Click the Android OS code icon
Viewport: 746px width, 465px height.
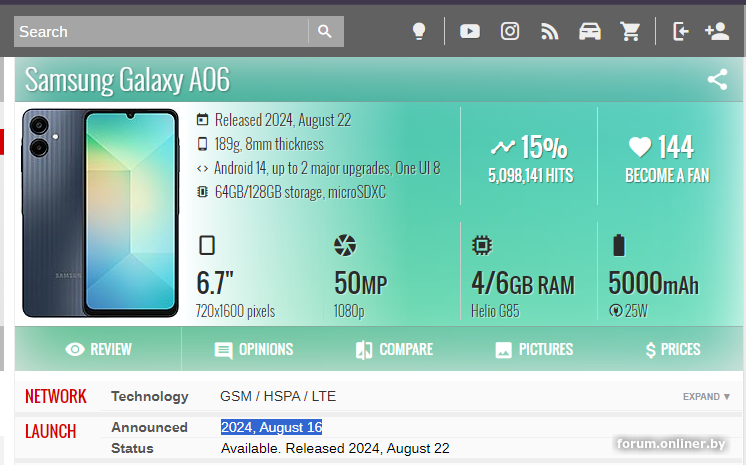(203, 168)
